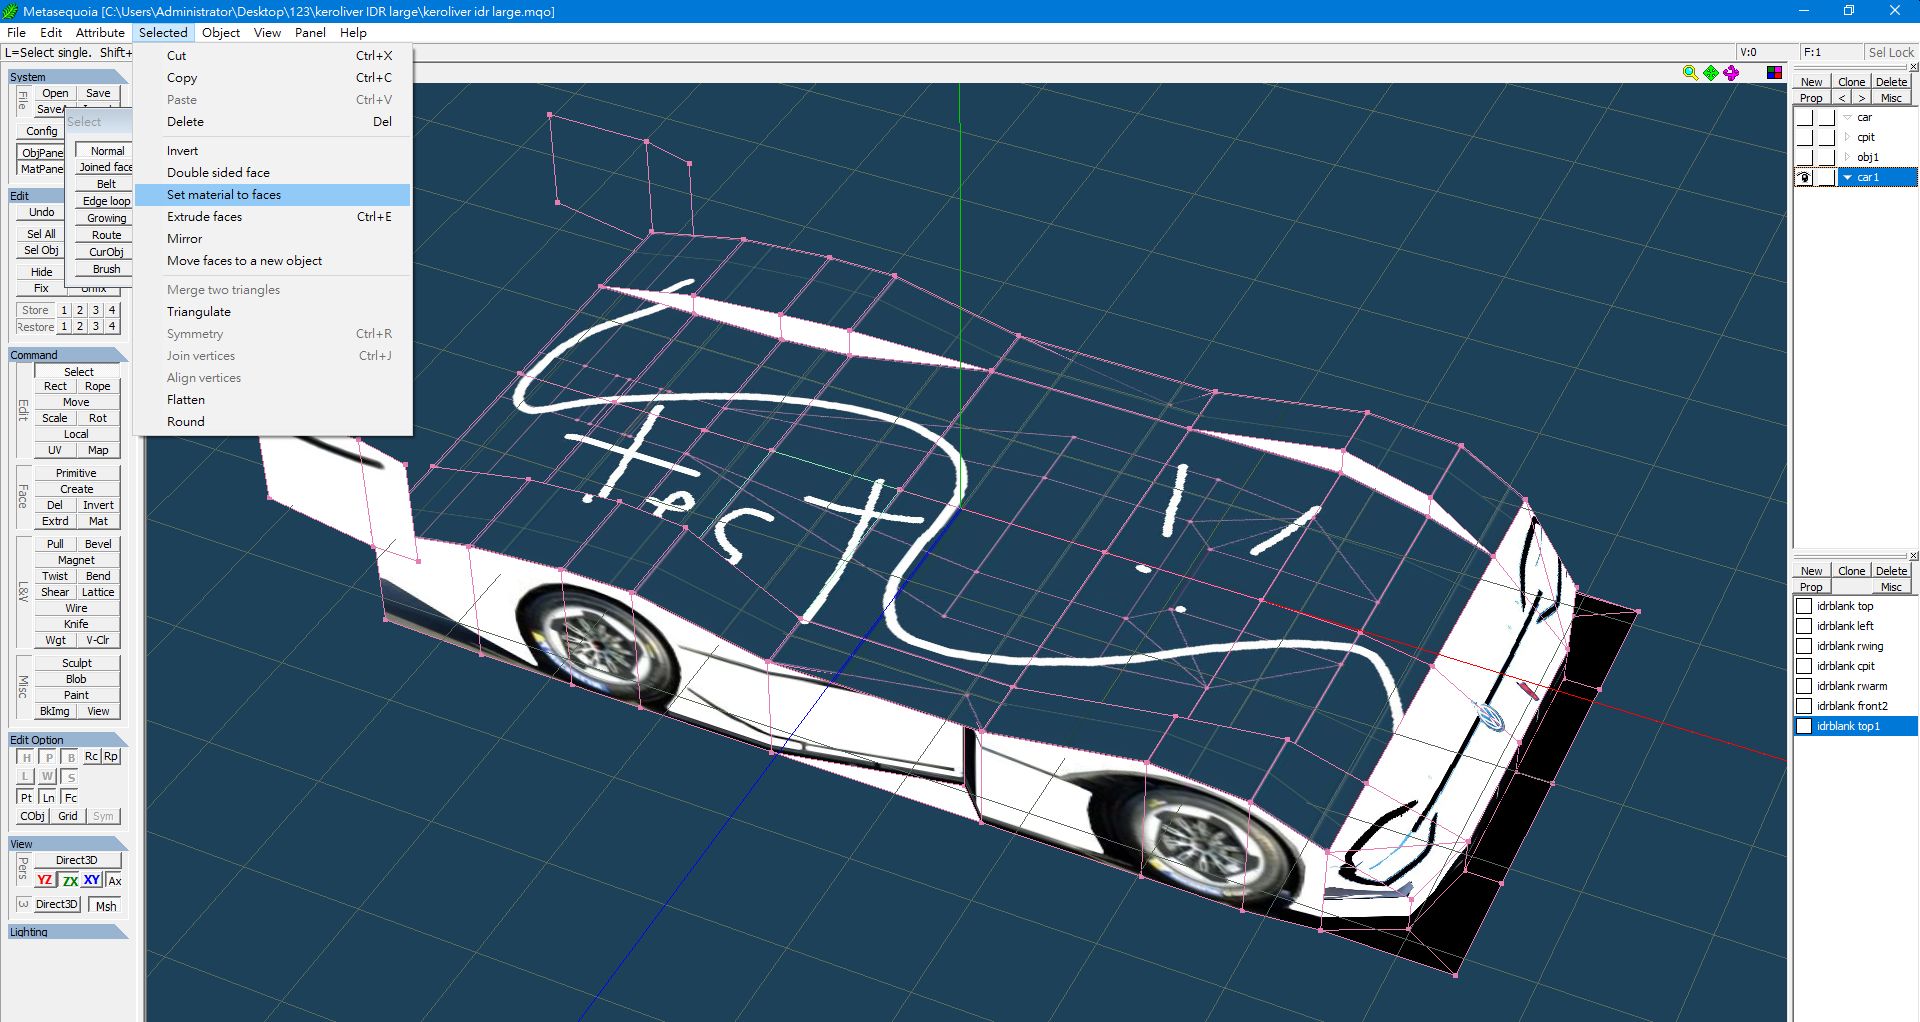The width and height of the screenshot is (1920, 1022).
Task: Collapse the car1 object tree arrow
Action: tap(1848, 178)
